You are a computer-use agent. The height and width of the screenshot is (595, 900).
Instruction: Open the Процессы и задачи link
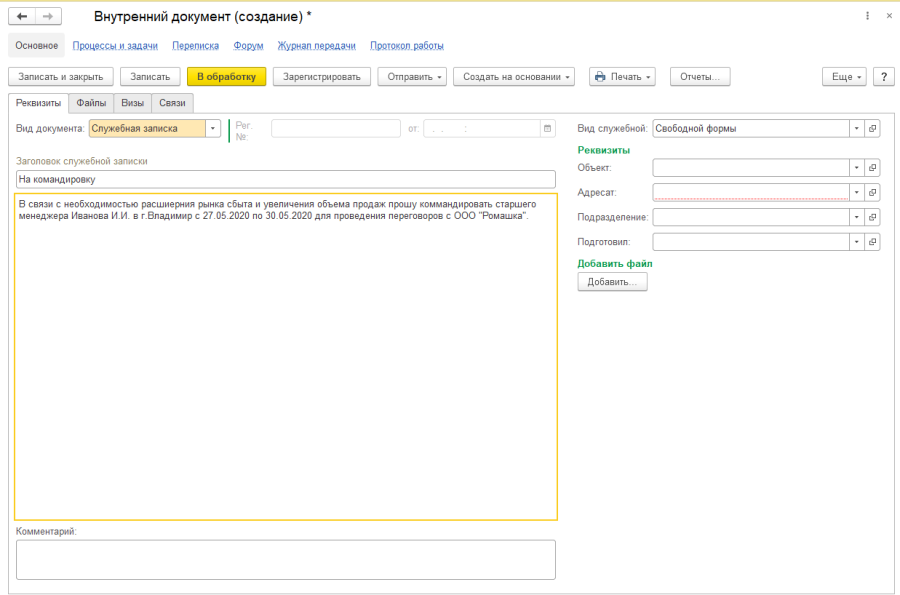point(115,45)
